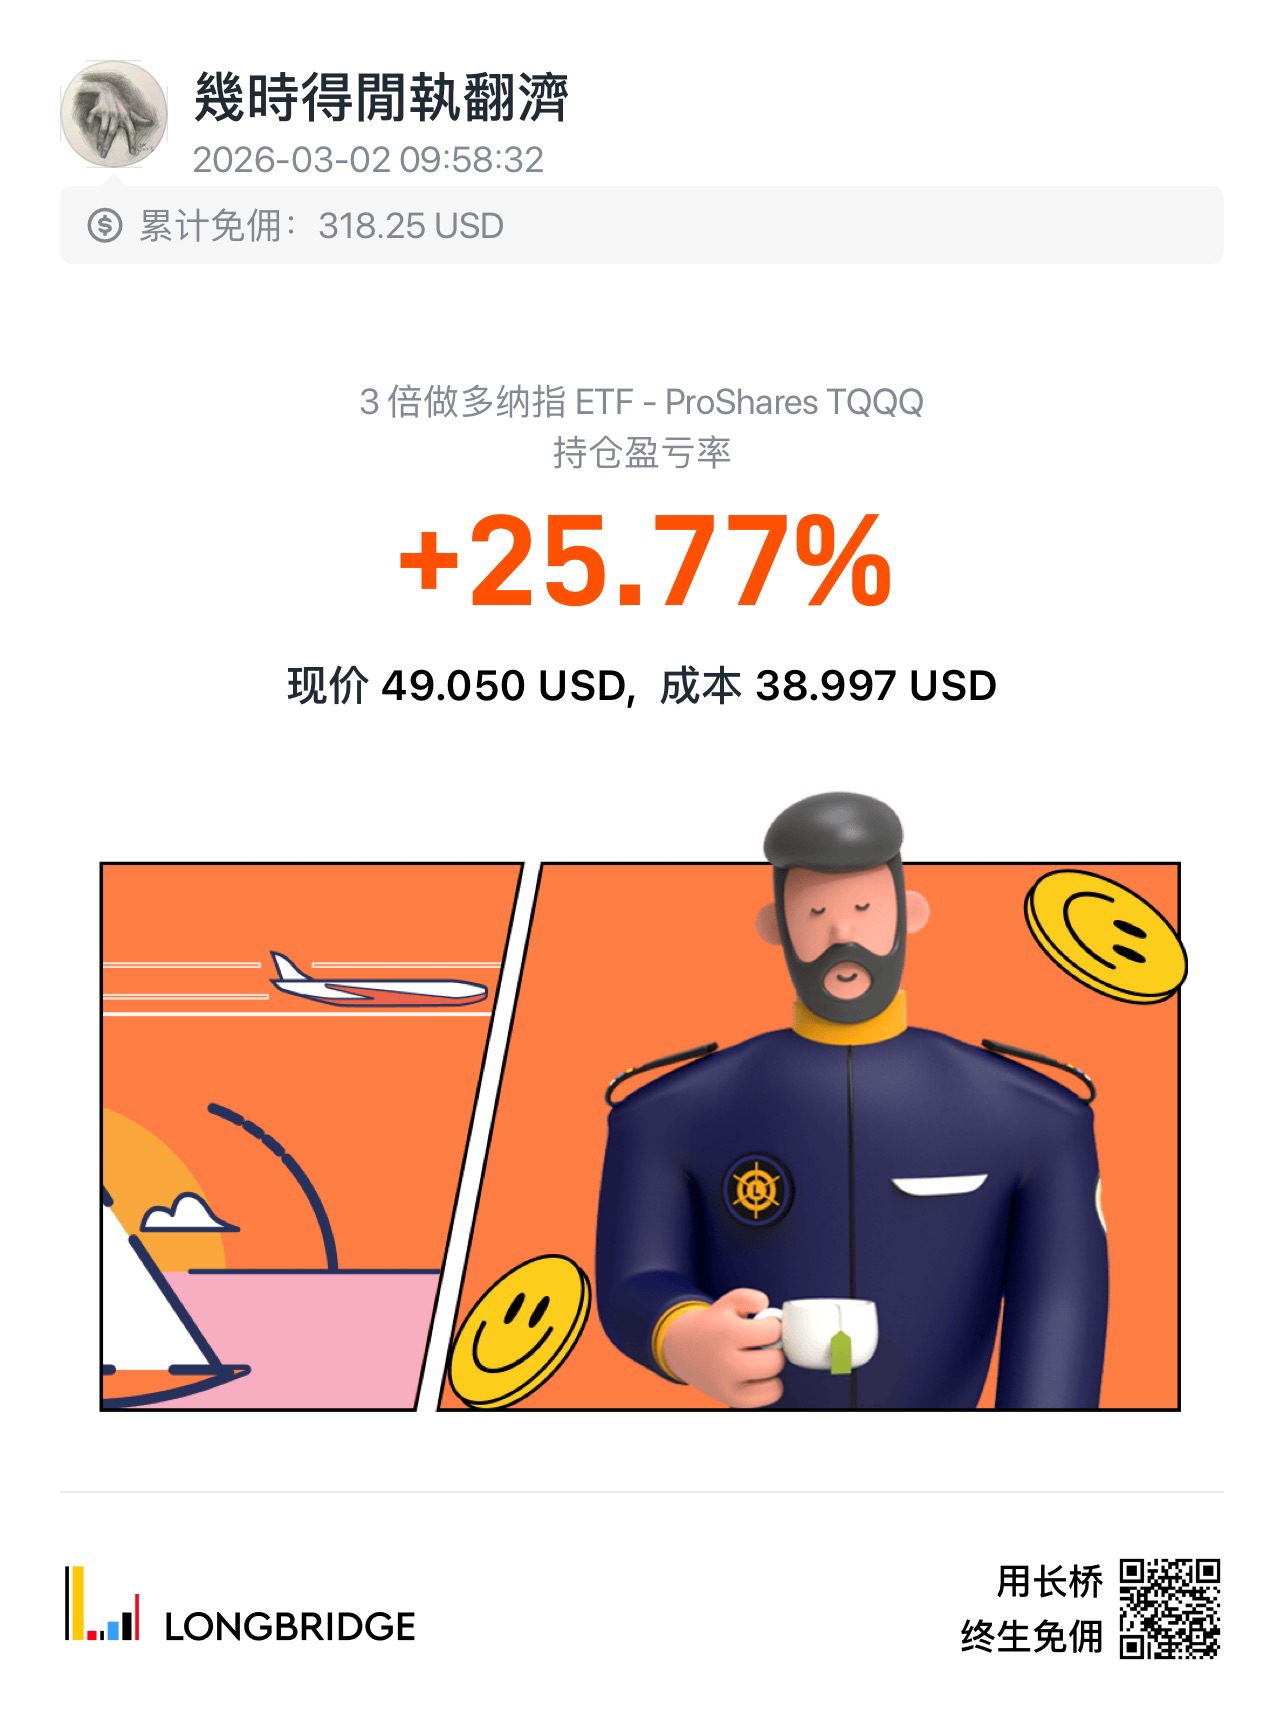The image size is (1284, 1726).
Task: Click the airplane illustration
Action: [x=378, y=981]
